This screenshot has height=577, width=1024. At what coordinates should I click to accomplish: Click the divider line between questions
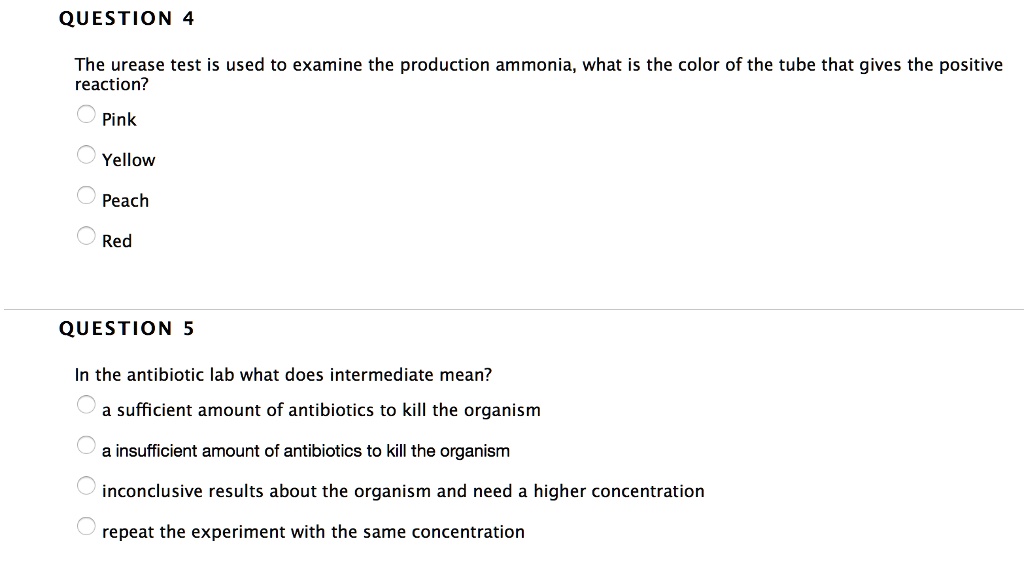(512, 308)
